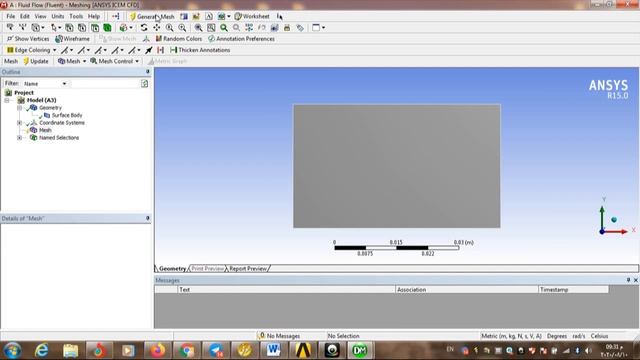Select the Zoom tool next to Pan
Image resolution: width=640 pixels, height=360 pixels.
coord(169,28)
